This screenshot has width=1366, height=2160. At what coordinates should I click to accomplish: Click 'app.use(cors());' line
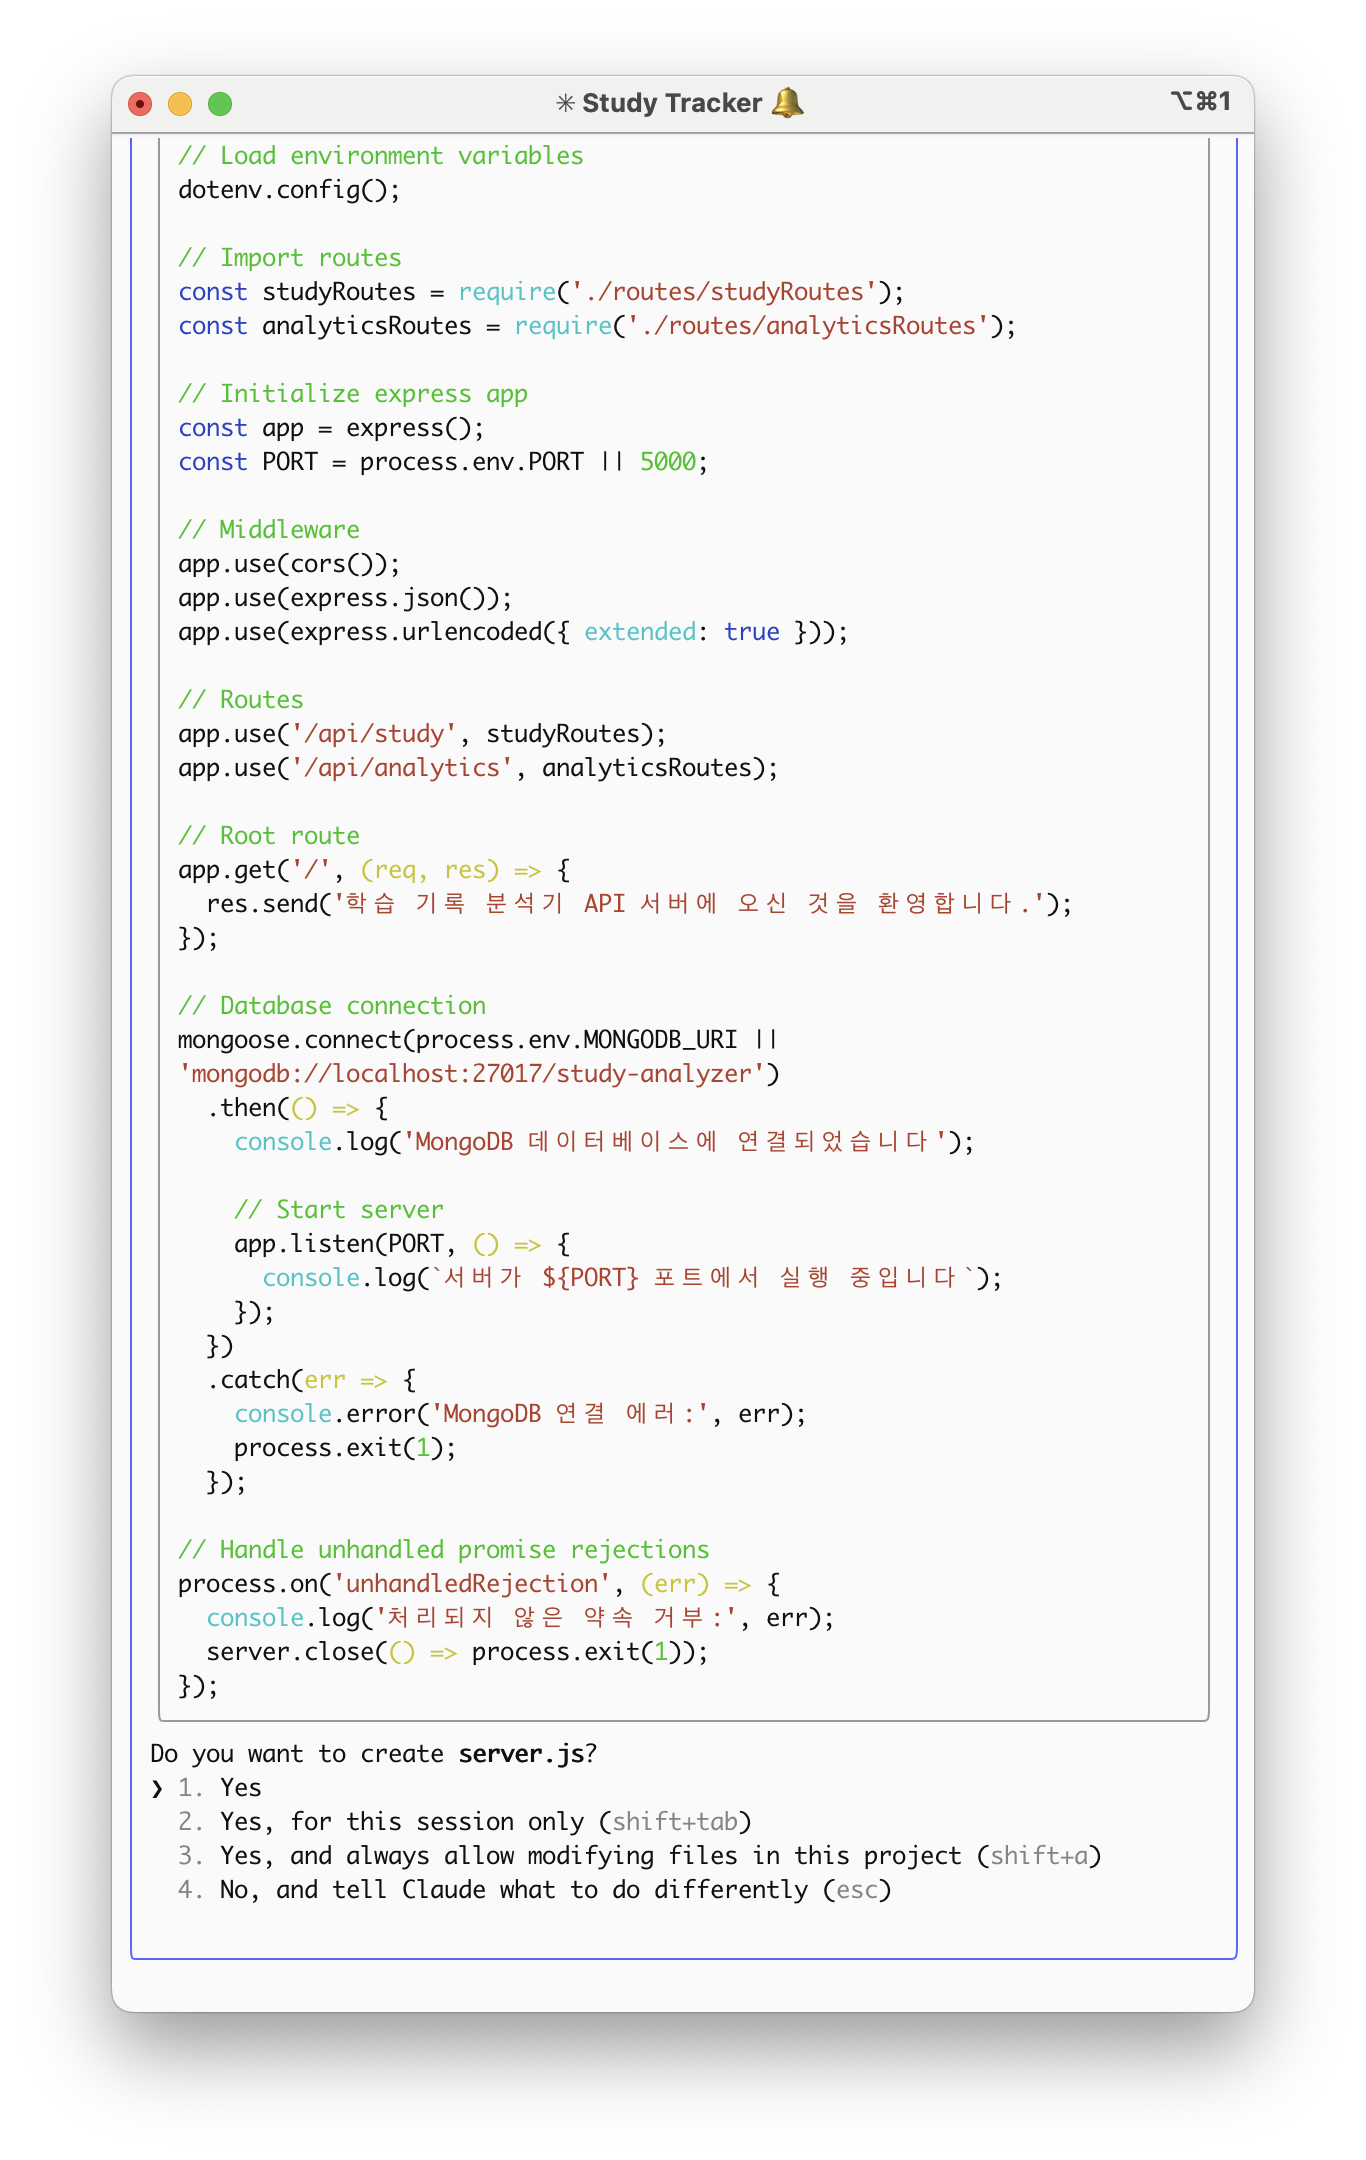point(289,563)
